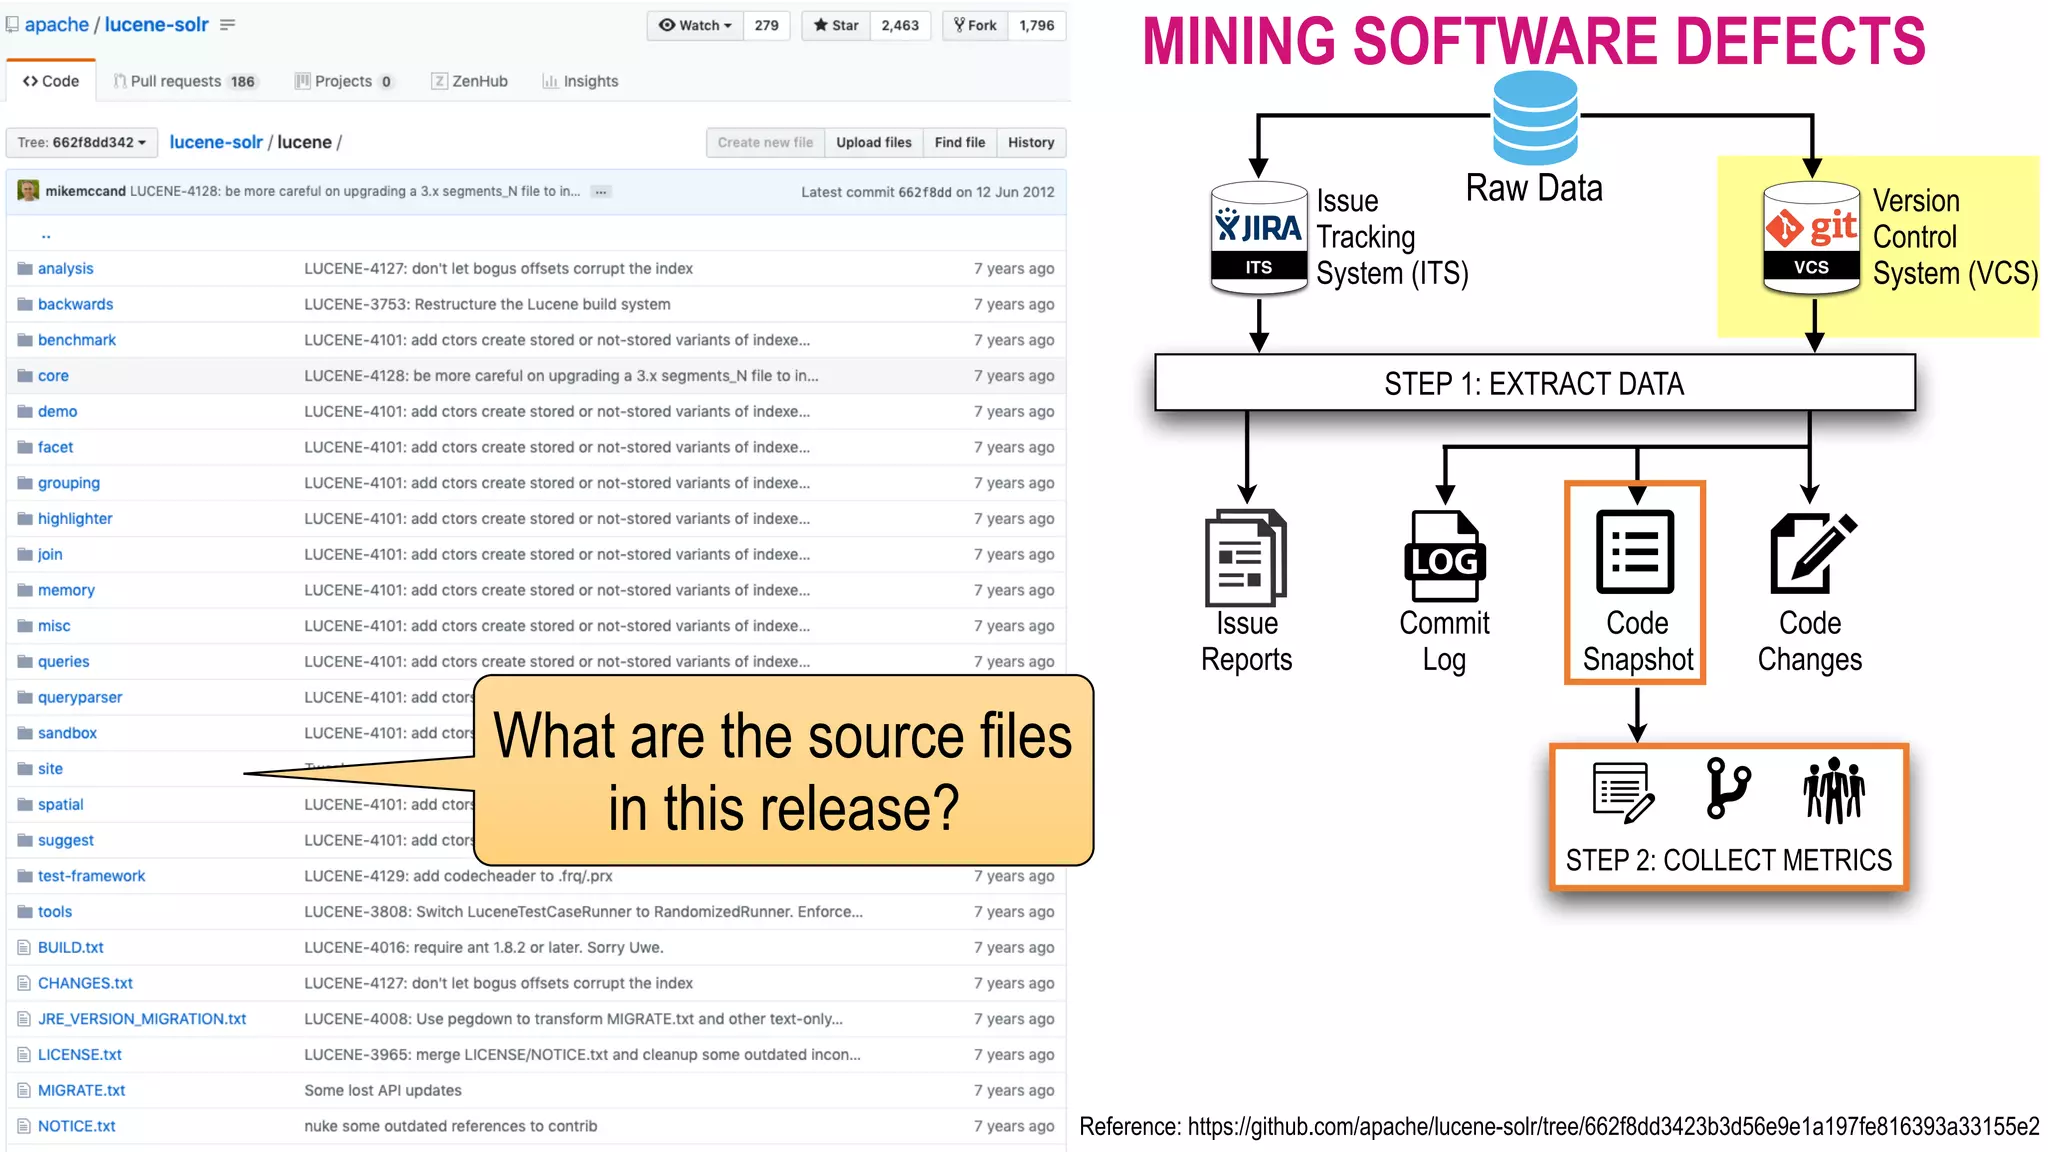Image resolution: width=2048 pixels, height=1152 pixels.
Task: Click the Upload files button
Action: (x=874, y=143)
